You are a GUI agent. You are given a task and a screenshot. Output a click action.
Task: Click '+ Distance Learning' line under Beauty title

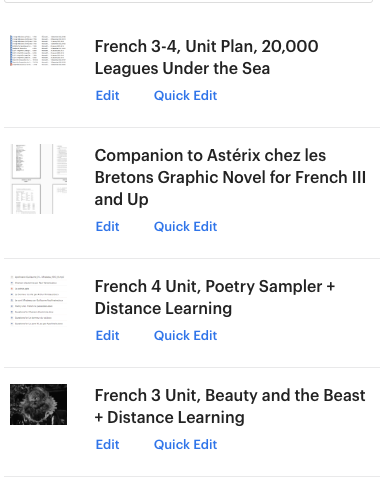pyautogui.click(x=170, y=417)
